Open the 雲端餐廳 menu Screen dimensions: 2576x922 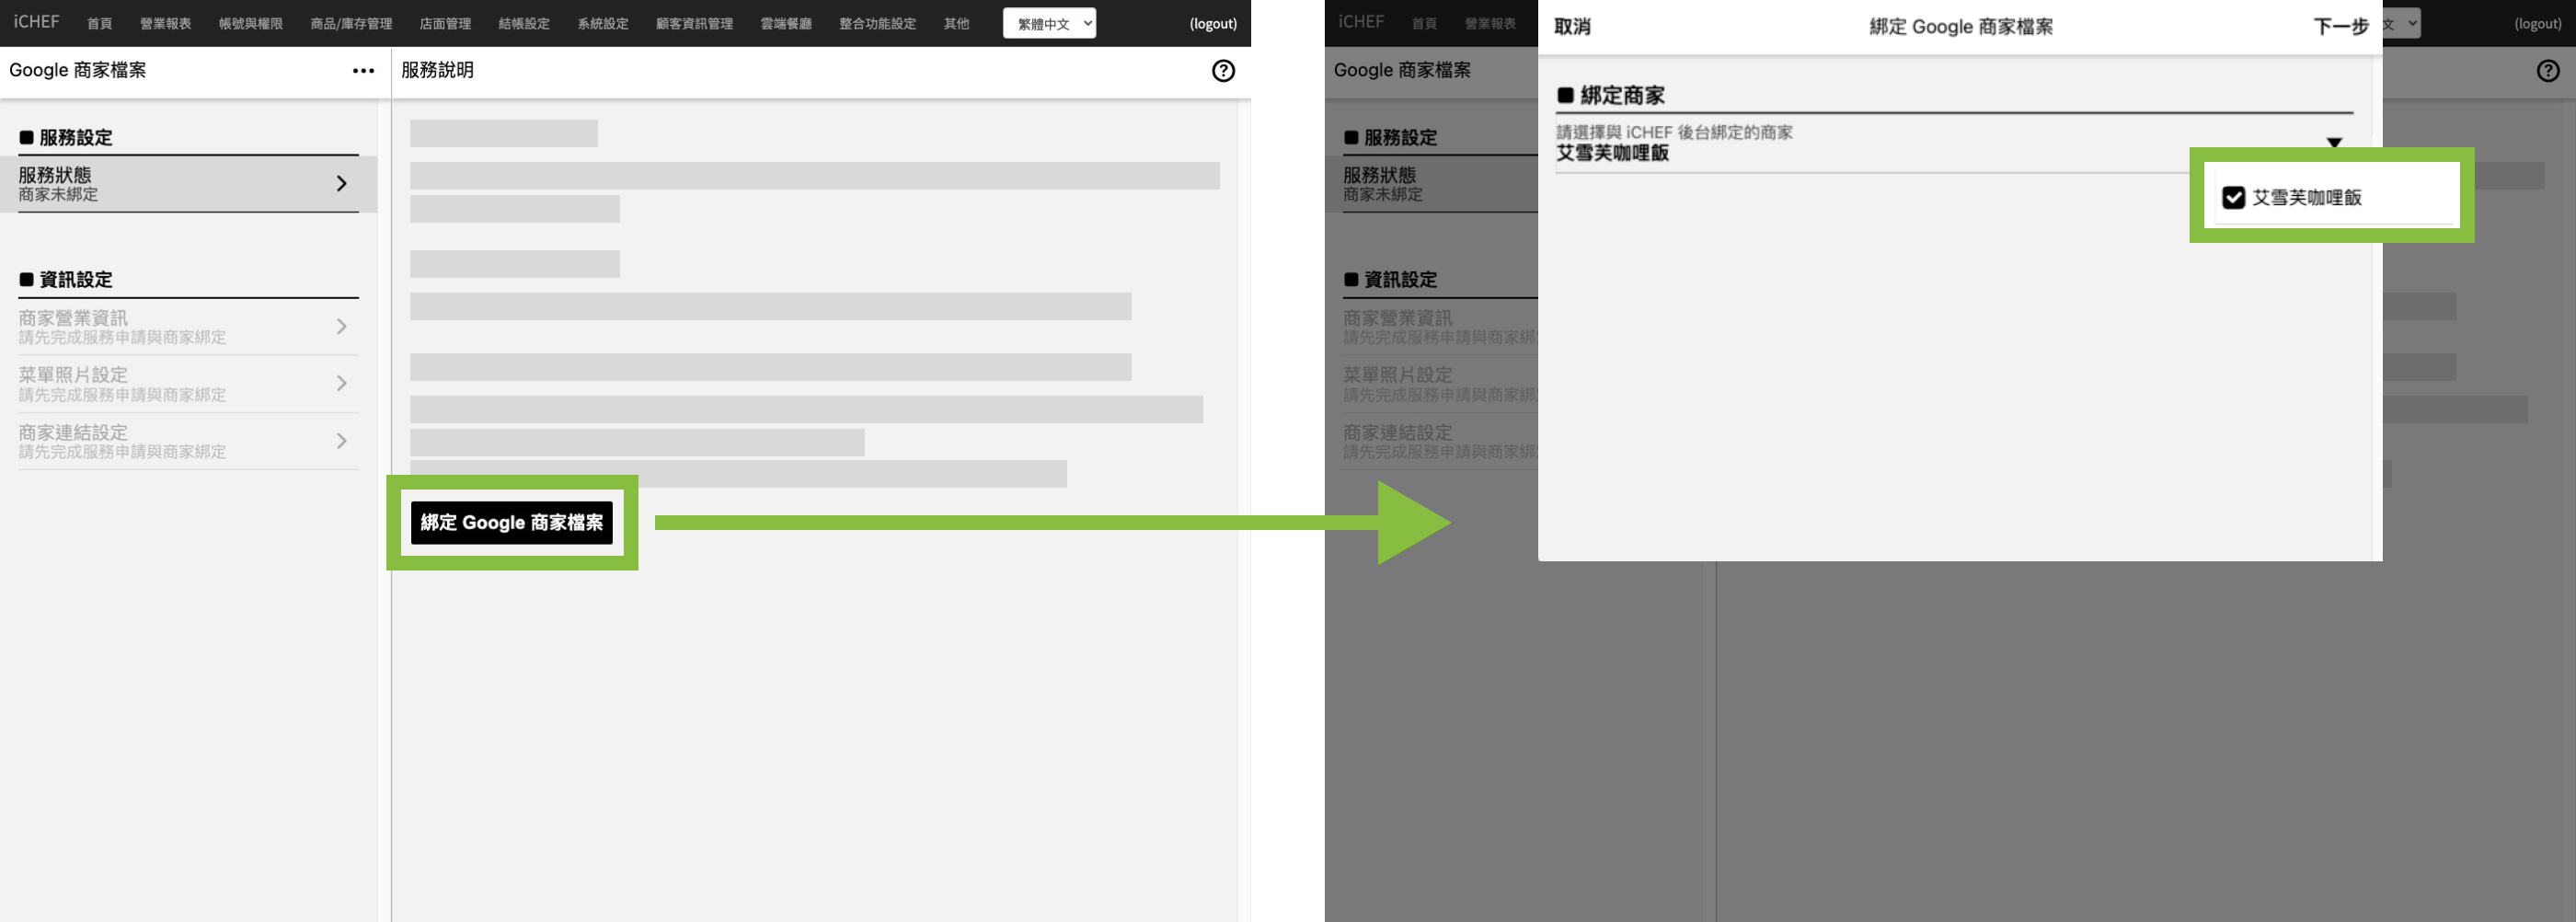point(785,24)
